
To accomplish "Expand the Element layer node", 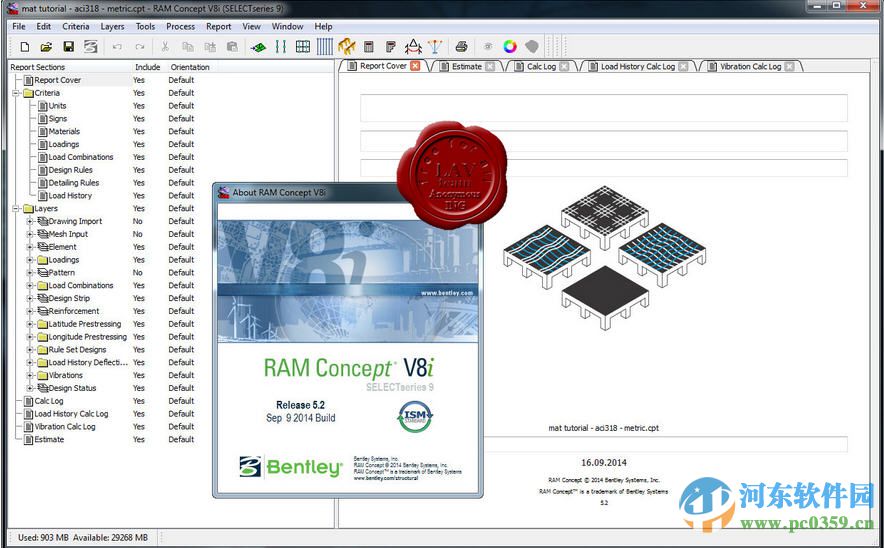I will click(x=30, y=247).
